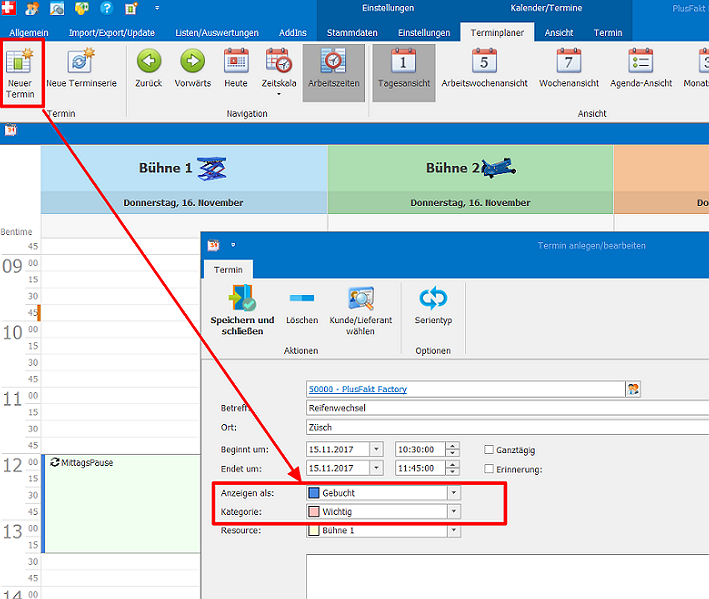Switch to Tagesansicht day view
The width and height of the screenshot is (709, 599).
tap(404, 72)
